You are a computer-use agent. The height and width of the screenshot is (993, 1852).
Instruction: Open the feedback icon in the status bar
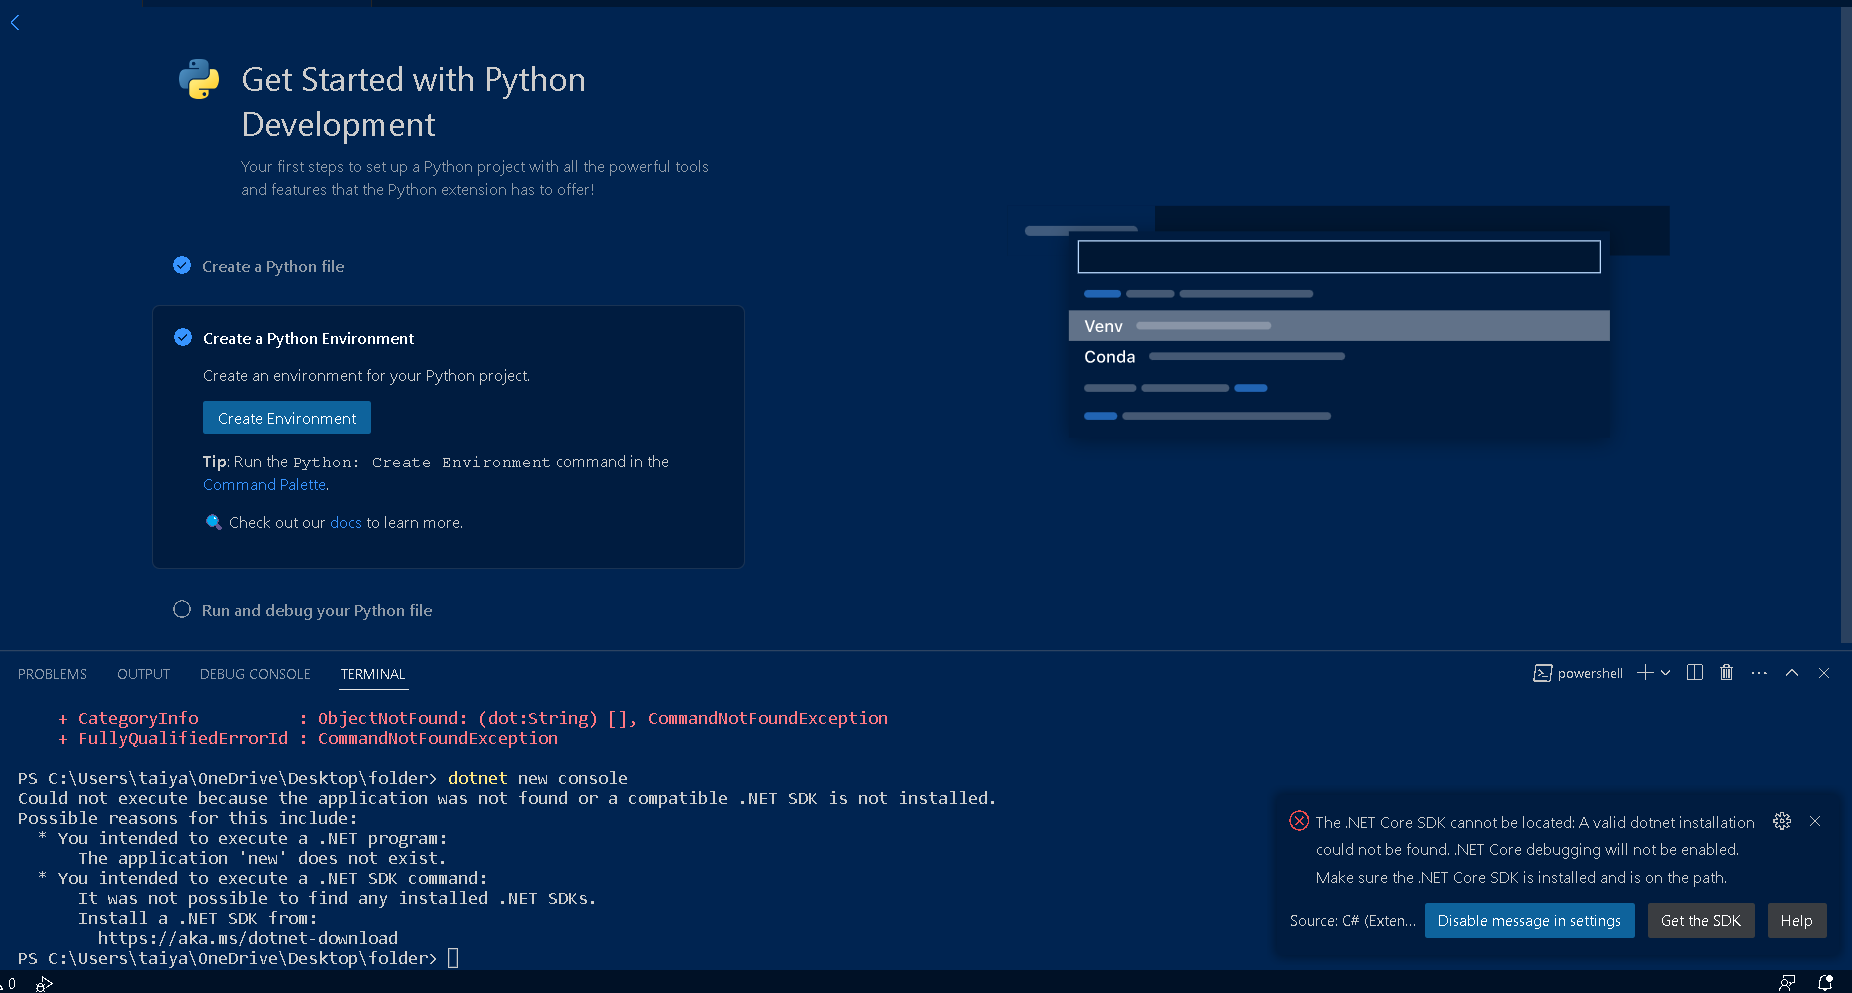click(x=1787, y=983)
